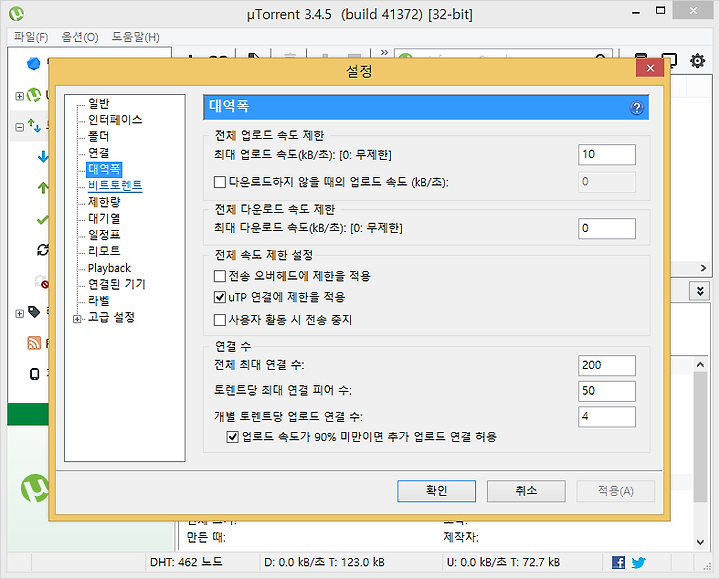
Task: Expand the uTorrent sidebar node plus box
Action: pos(19,96)
